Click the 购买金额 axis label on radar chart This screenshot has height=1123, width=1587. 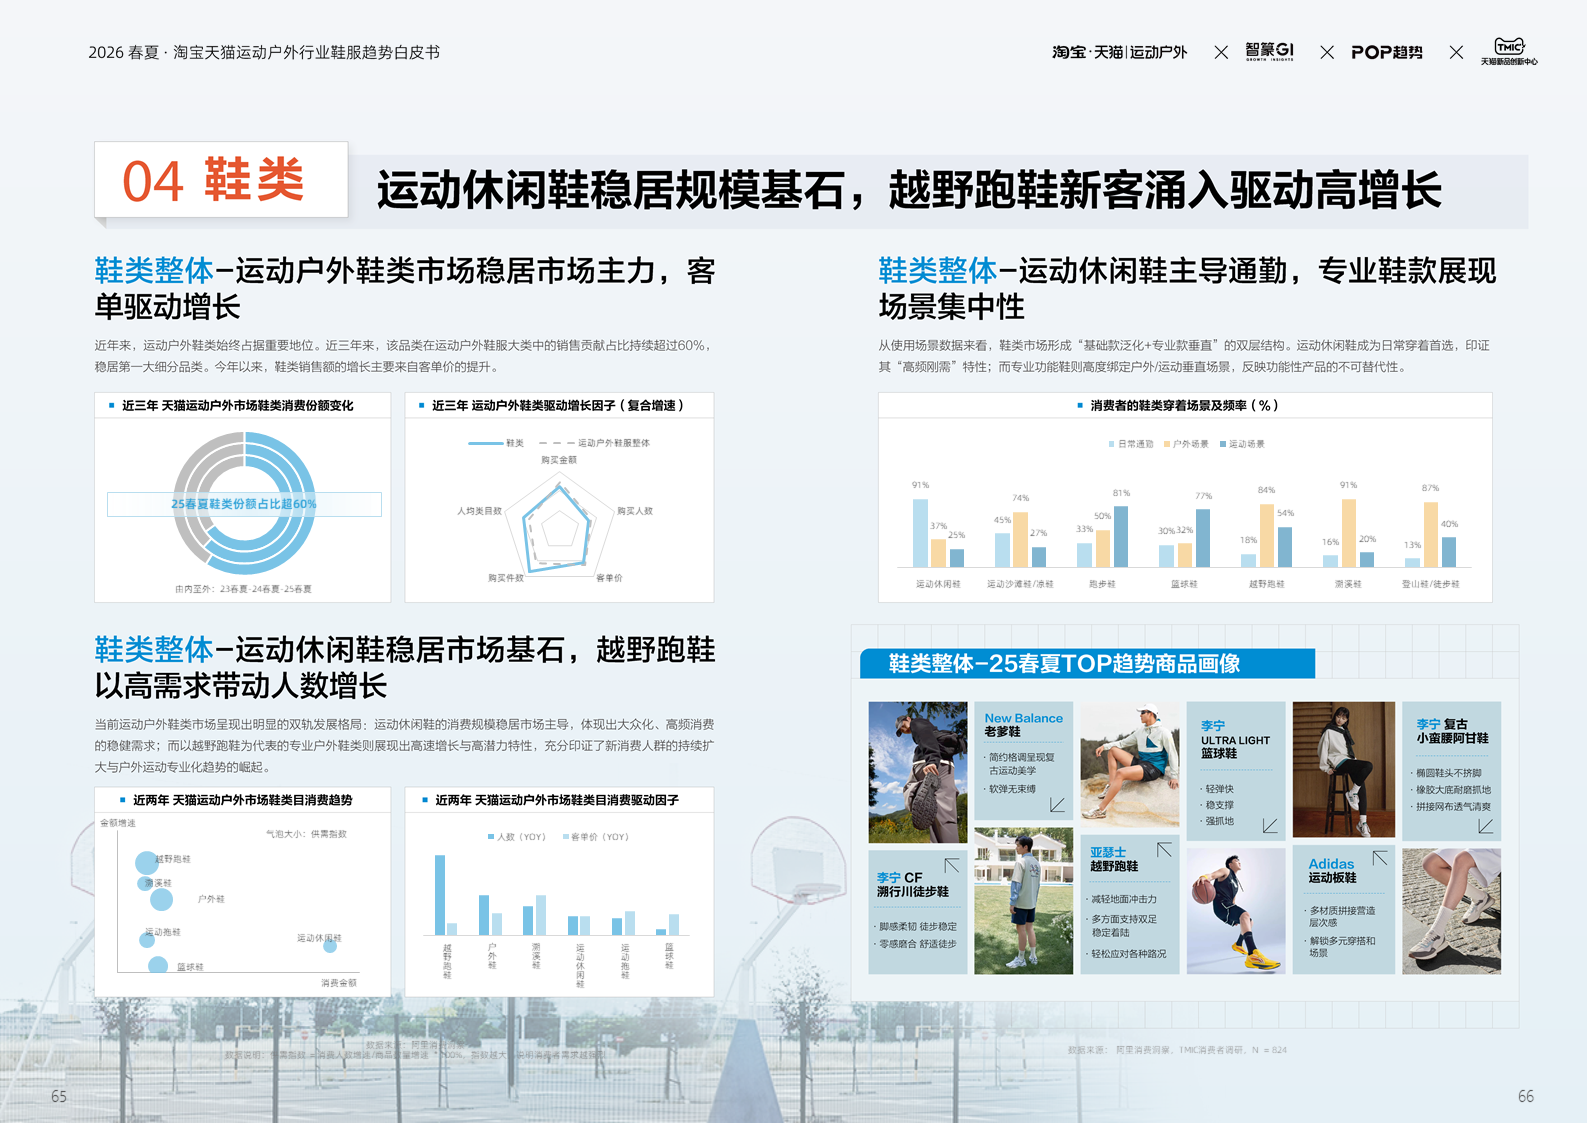click(x=559, y=460)
